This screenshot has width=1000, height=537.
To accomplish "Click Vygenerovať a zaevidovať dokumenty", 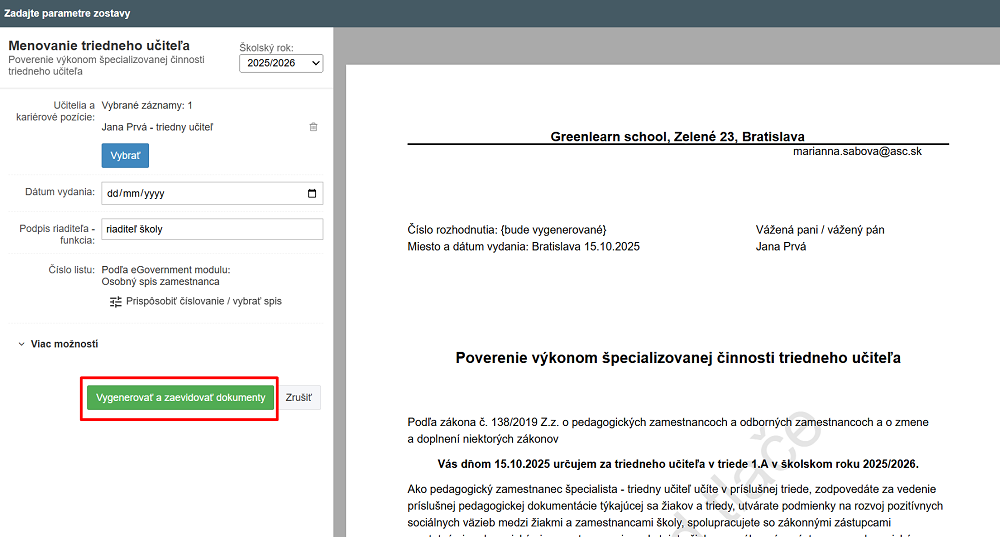I will coord(180,397).
